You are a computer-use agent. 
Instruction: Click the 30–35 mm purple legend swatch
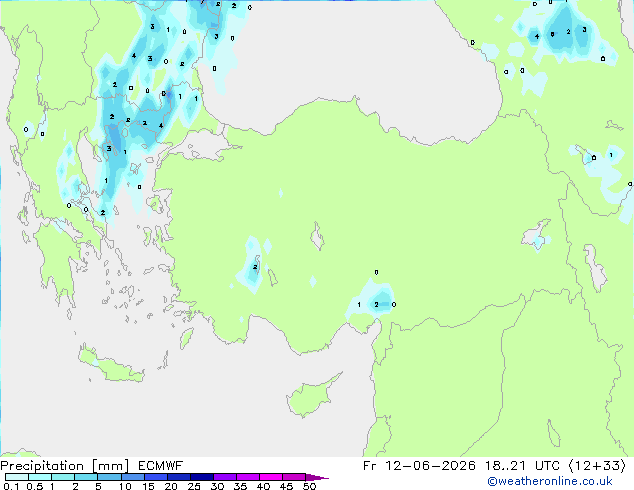pos(224,477)
